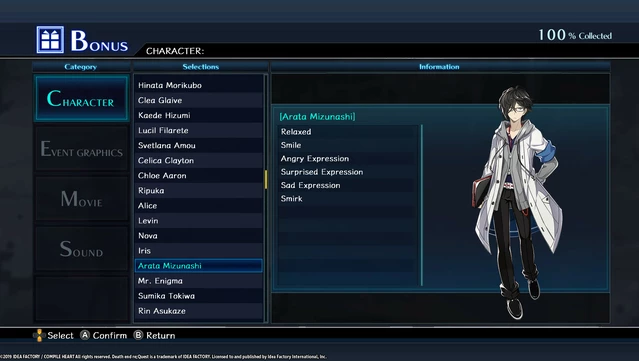Open the Movie category

pyautogui.click(x=82, y=199)
